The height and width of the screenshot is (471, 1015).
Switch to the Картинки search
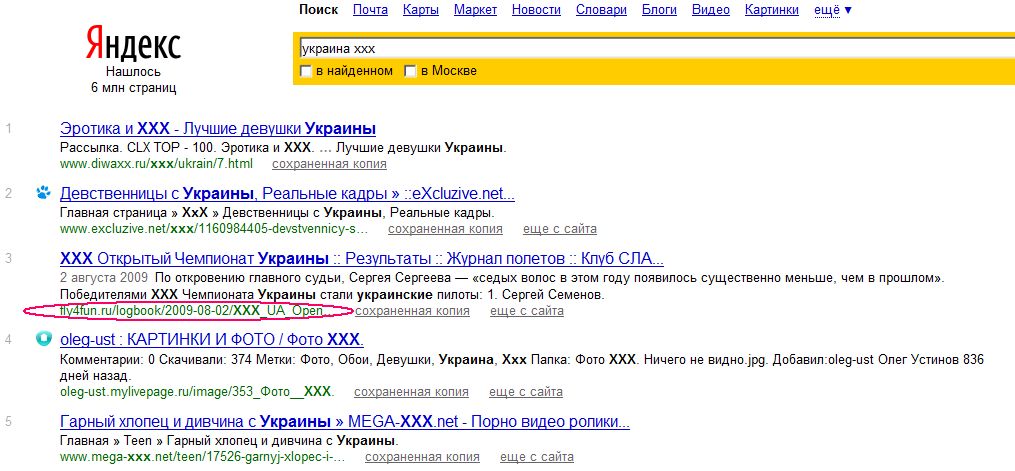771,10
